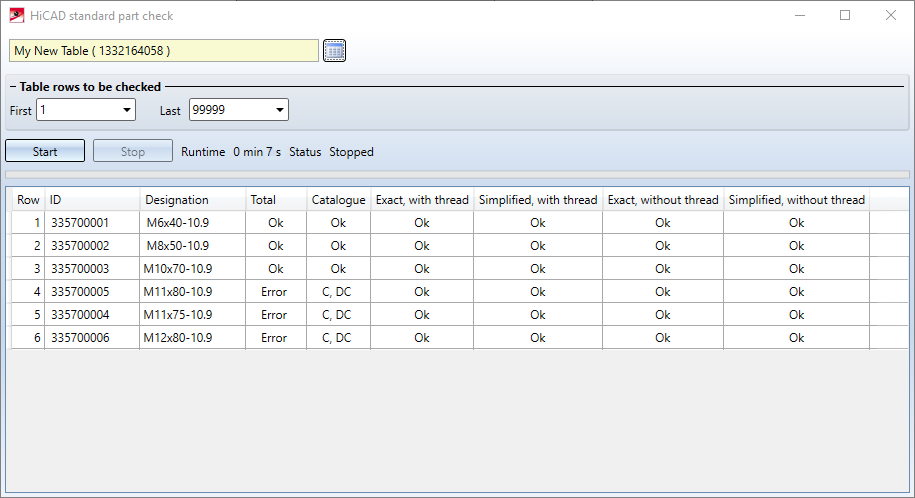Click the runtime value 0 min 7 s
The height and width of the screenshot is (498, 915).
point(257,152)
